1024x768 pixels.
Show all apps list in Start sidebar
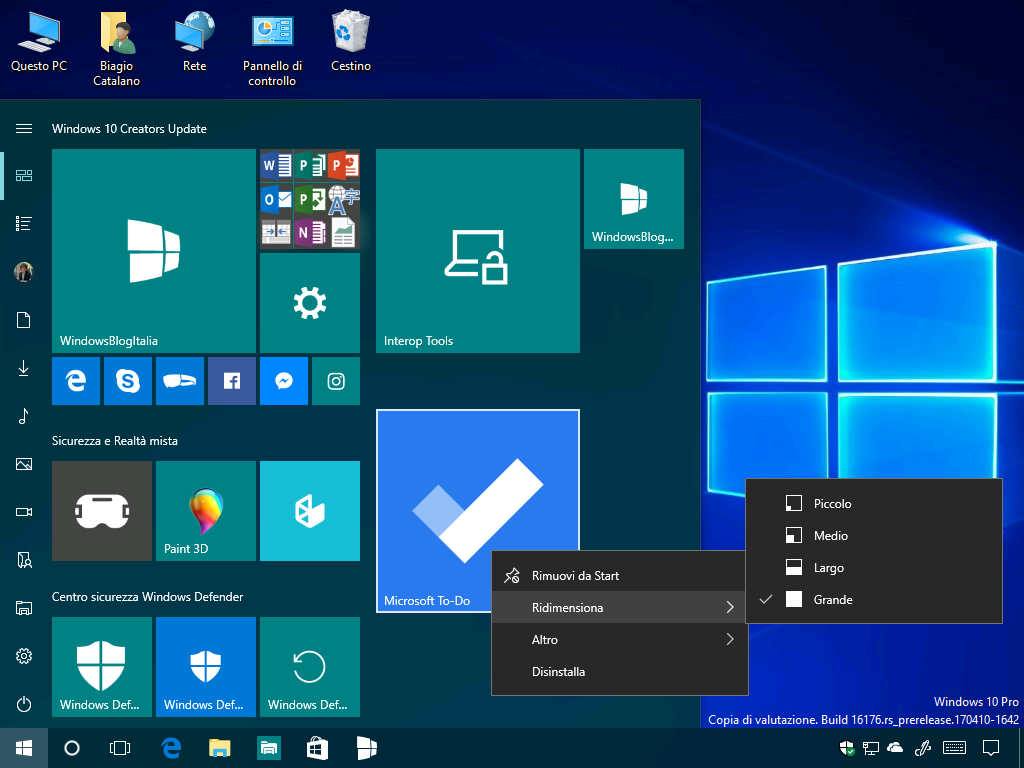[24, 224]
